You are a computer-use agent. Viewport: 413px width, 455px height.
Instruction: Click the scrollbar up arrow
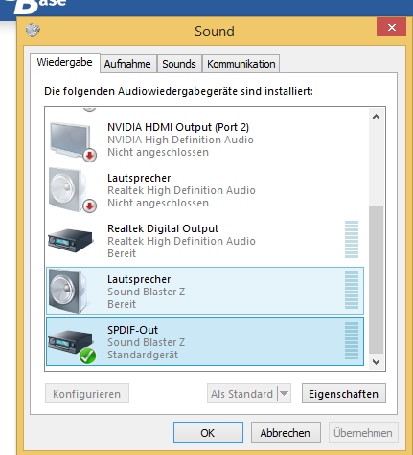(x=376, y=117)
